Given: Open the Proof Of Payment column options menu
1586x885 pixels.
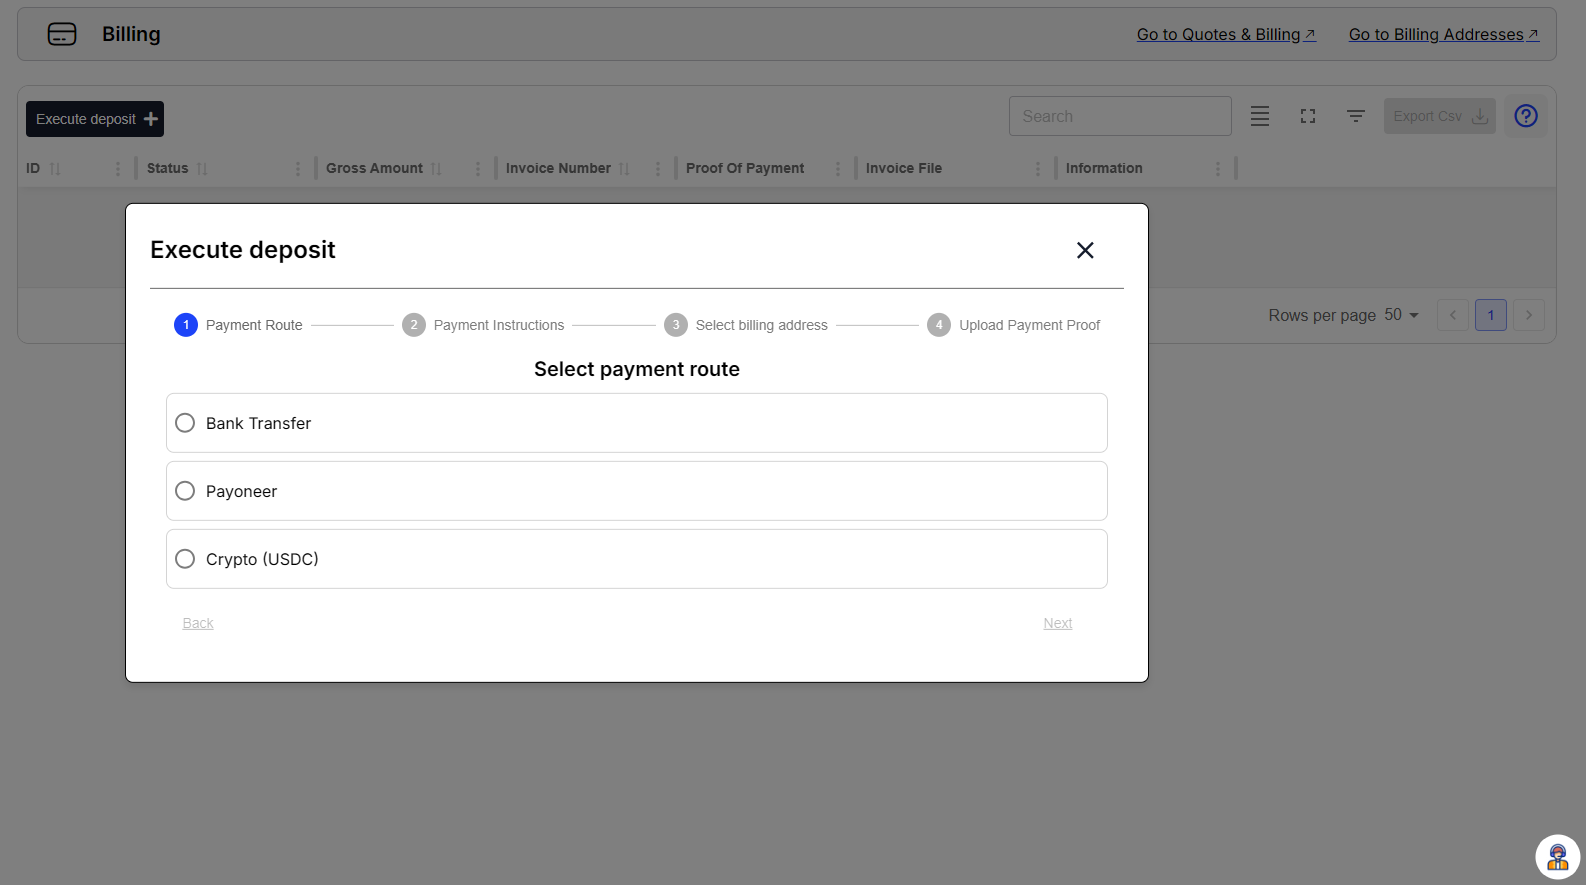Looking at the screenshot, I should click(838, 169).
